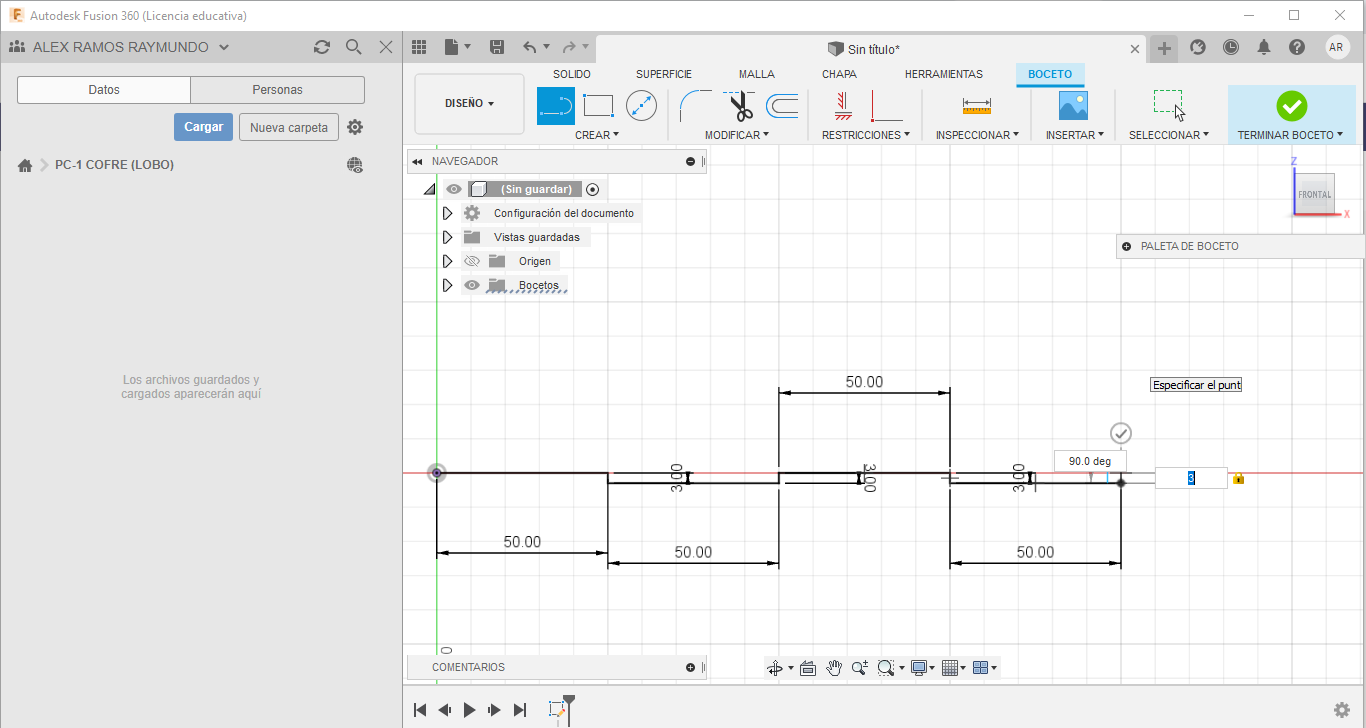Toggle visibility of the Origen folder

(x=472, y=261)
